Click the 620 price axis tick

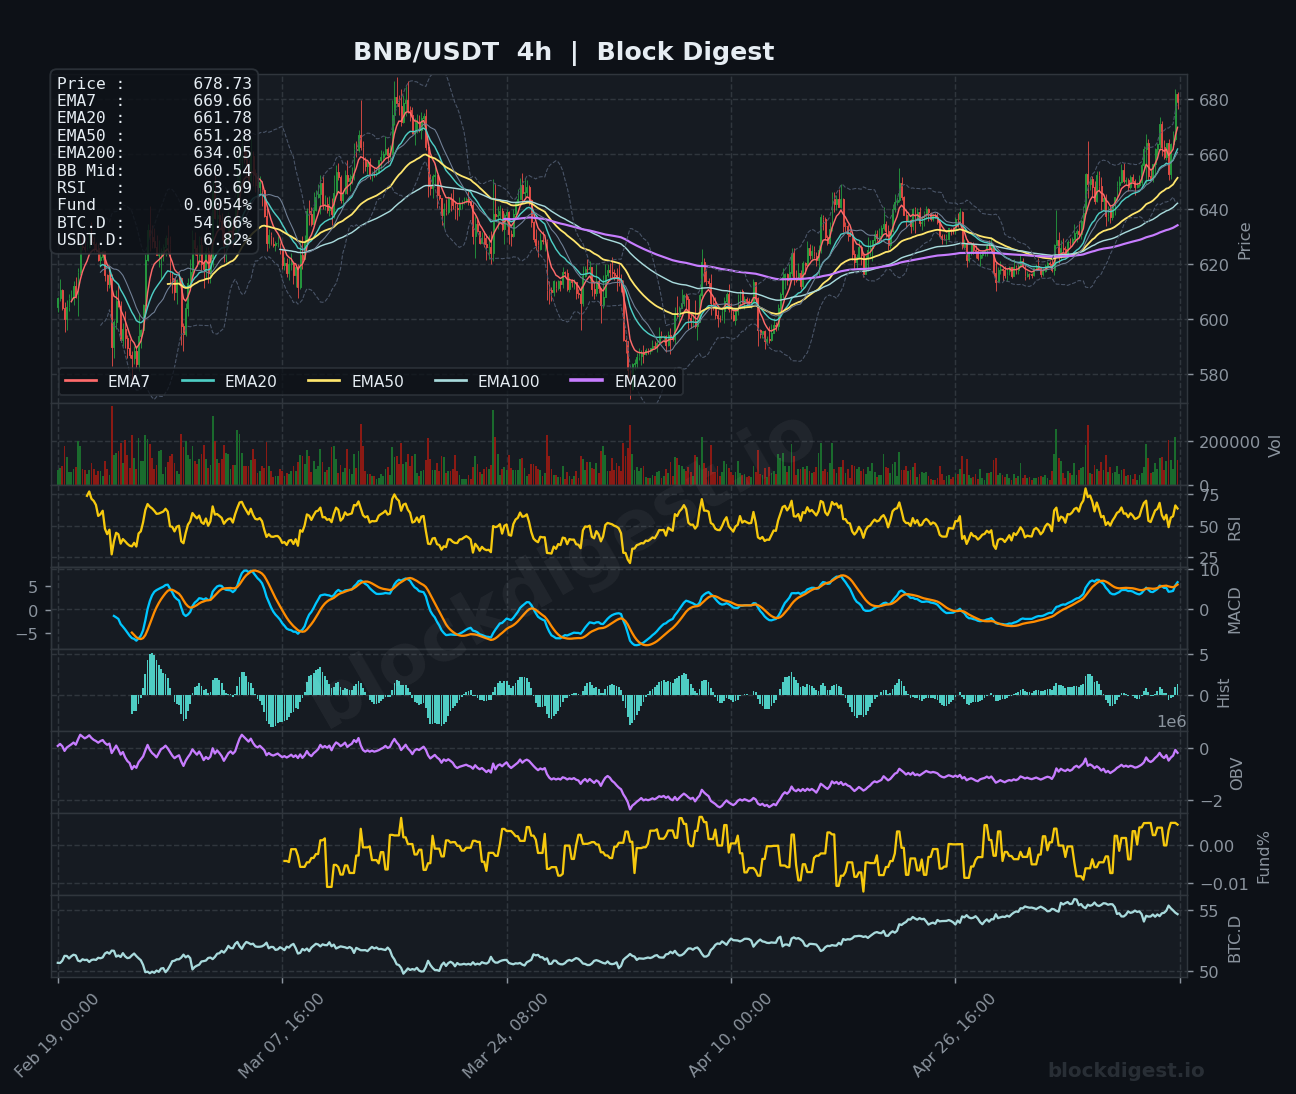(1213, 265)
